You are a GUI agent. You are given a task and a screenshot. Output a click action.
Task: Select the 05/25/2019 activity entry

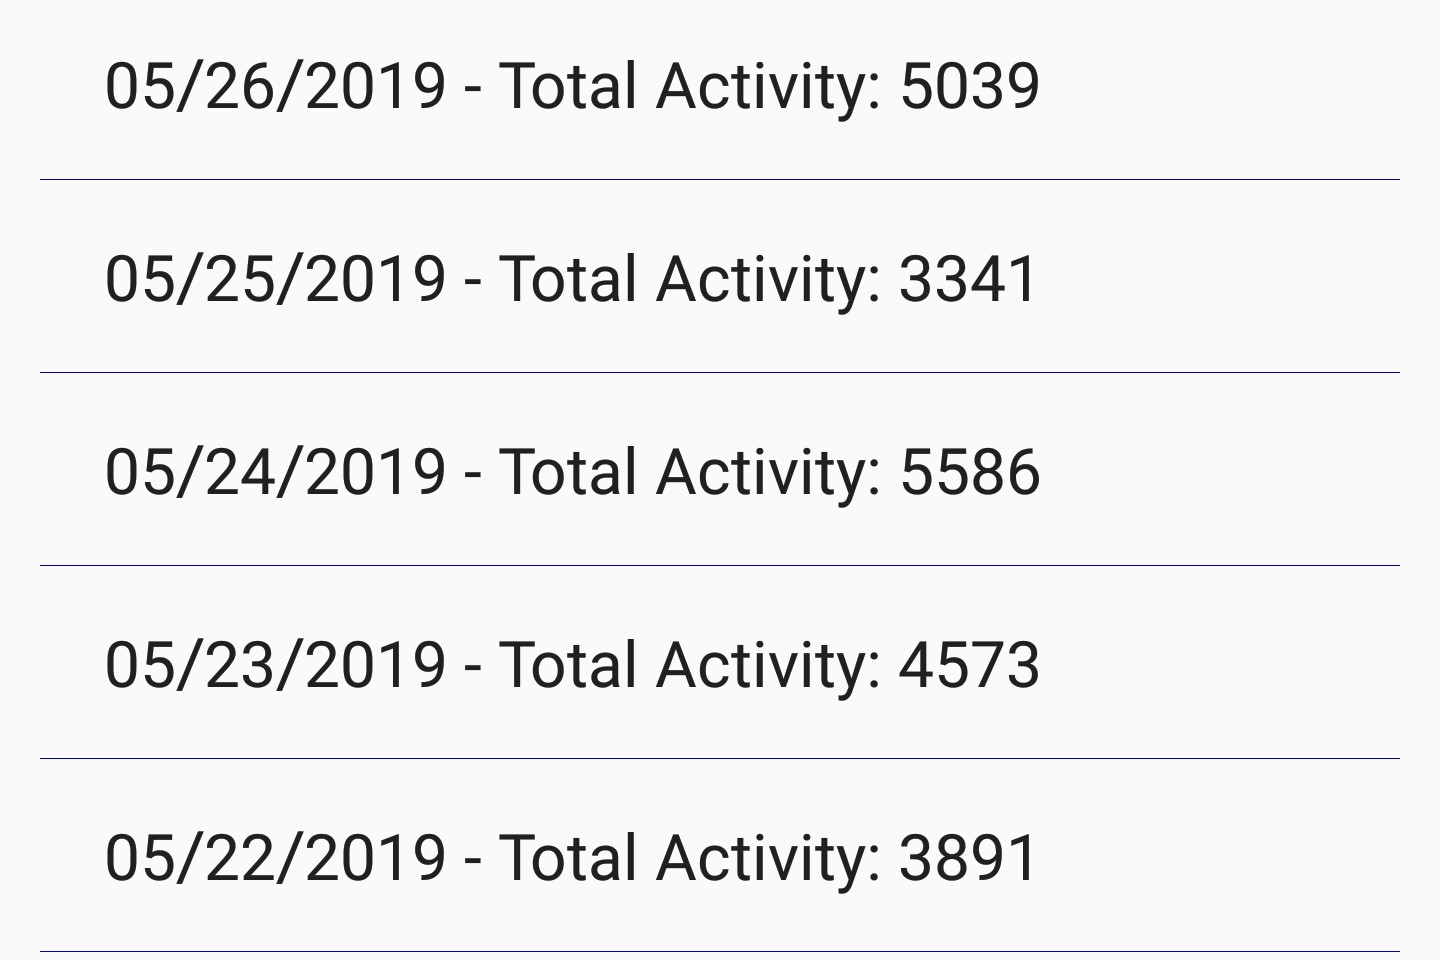(x=720, y=277)
